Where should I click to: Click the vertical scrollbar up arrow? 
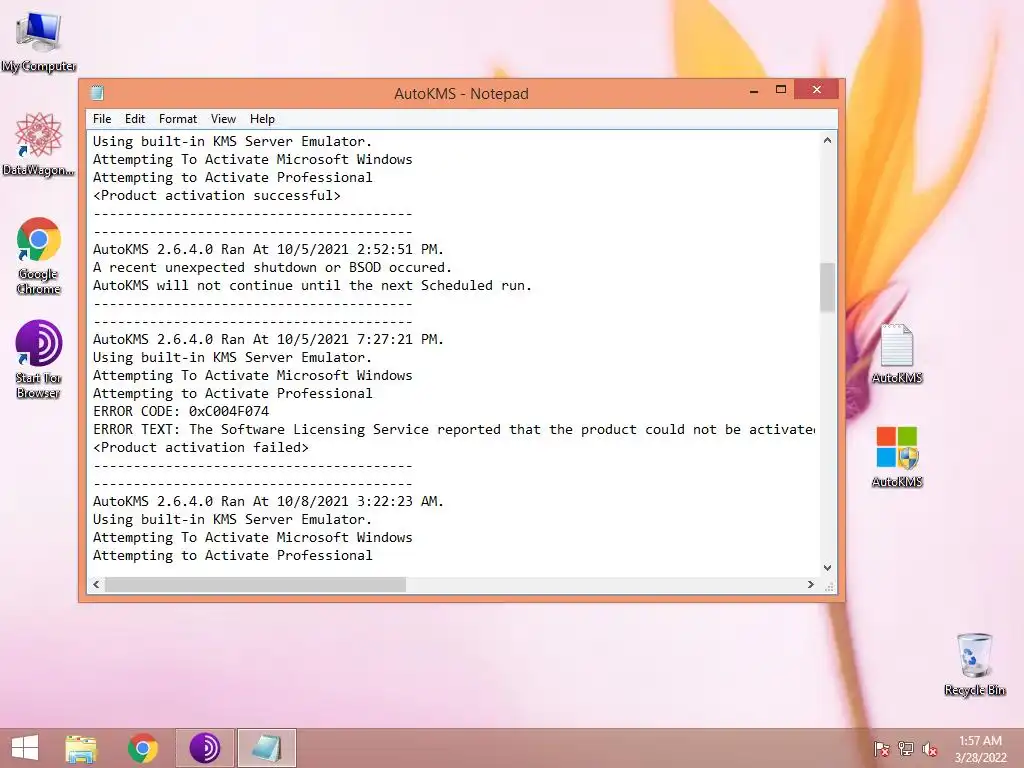[x=827, y=140]
